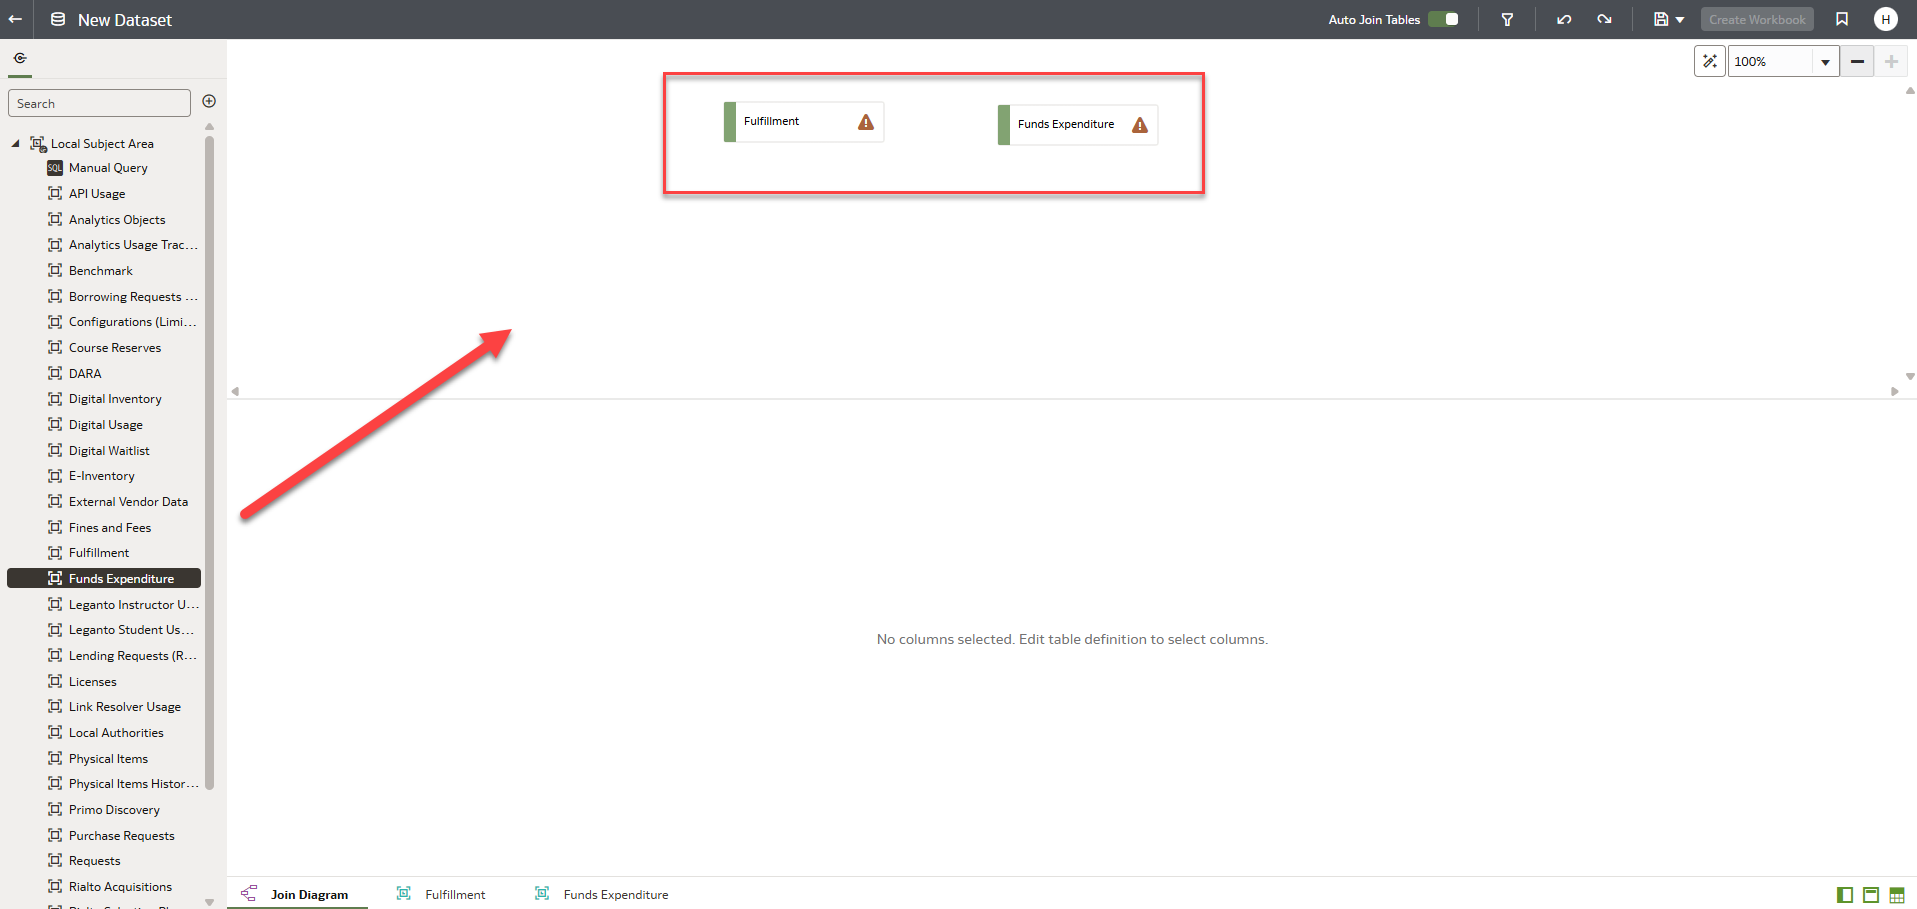Screen dimensions: 1917x909
Task: Select Digital Inventory subject area
Action: pyautogui.click(x=115, y=399)
